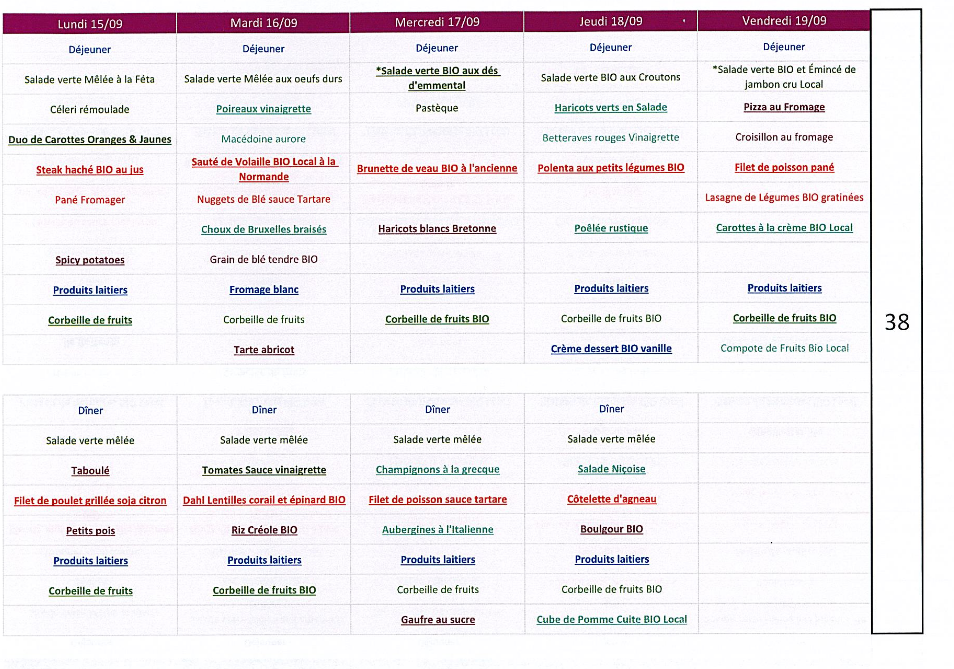Select 'Pané Fromager' cell
The image size is (954, 669).
point(89,199)
